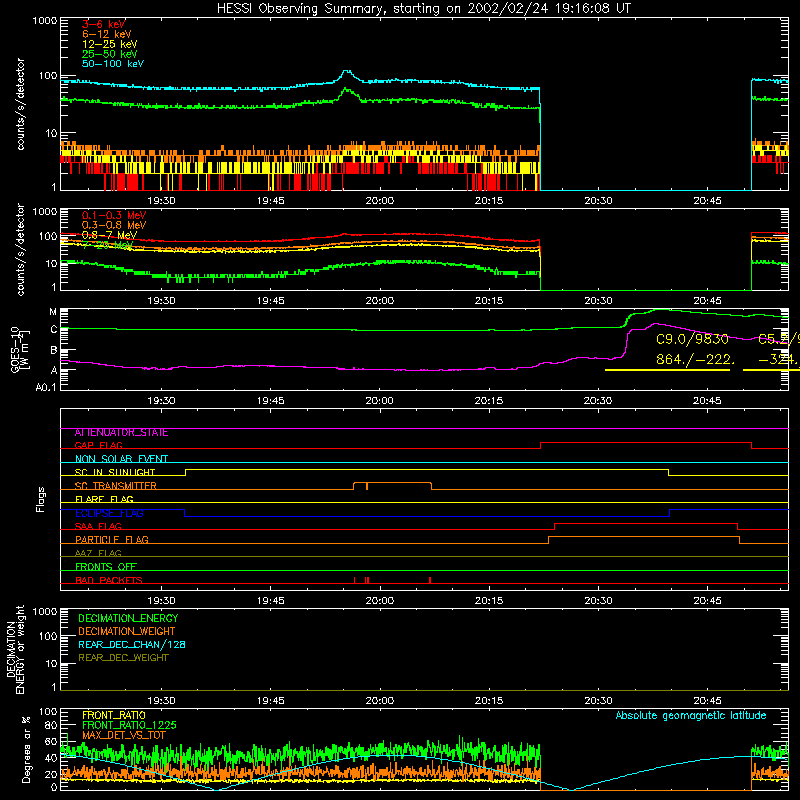Select the 'ECLIPSE_FLAG' flag label

[x=109, y=513]
